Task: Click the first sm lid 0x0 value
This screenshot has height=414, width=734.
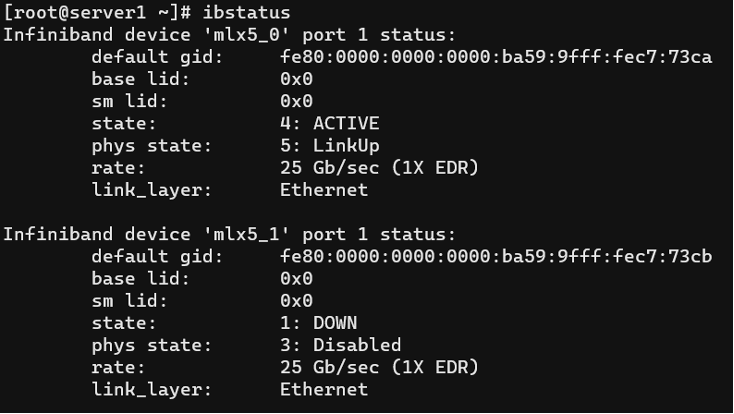Action: pos(296,101)
